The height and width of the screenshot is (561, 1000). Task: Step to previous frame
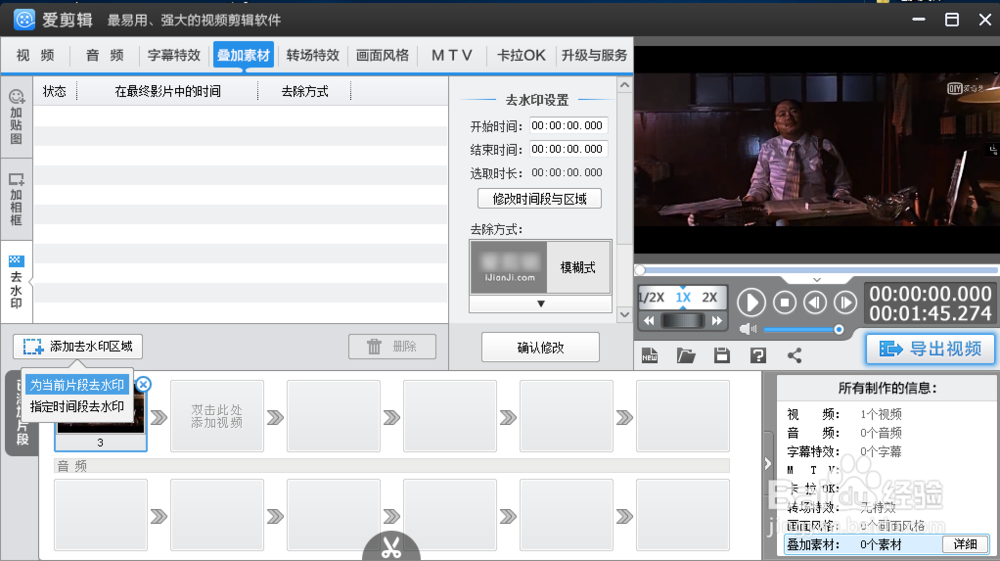pyautogui.click(x=815, y=302)
